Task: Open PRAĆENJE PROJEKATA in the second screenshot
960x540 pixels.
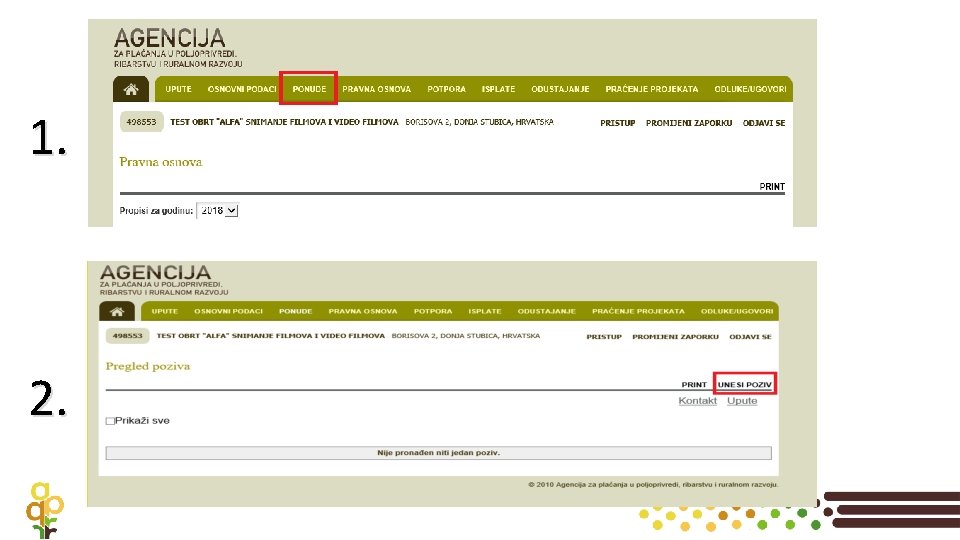Action: (x=638, y=312)
